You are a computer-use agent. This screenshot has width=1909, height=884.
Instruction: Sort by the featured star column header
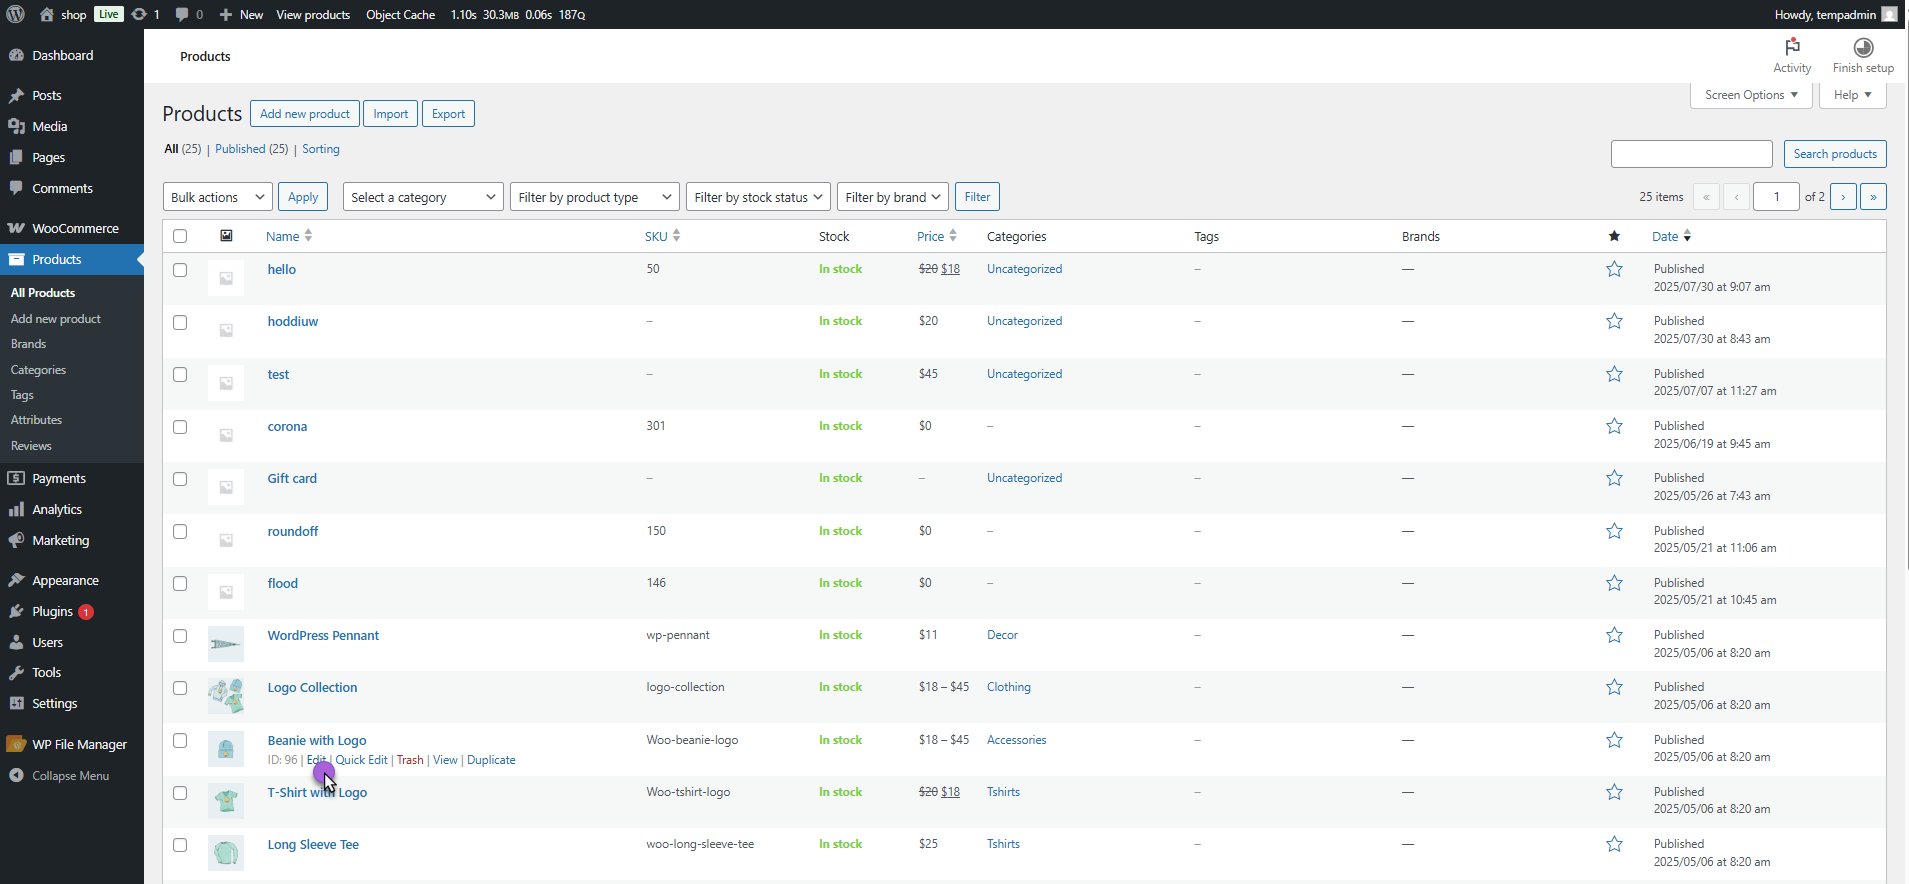point(1614,236)
